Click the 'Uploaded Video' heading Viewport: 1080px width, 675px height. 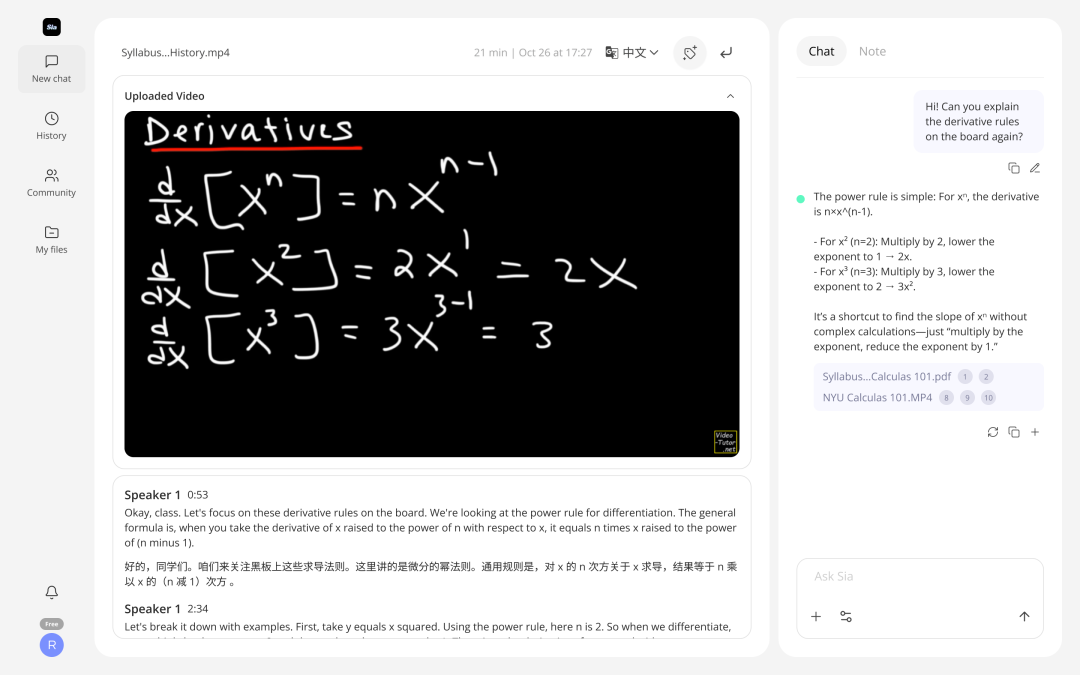coord(164,96)
